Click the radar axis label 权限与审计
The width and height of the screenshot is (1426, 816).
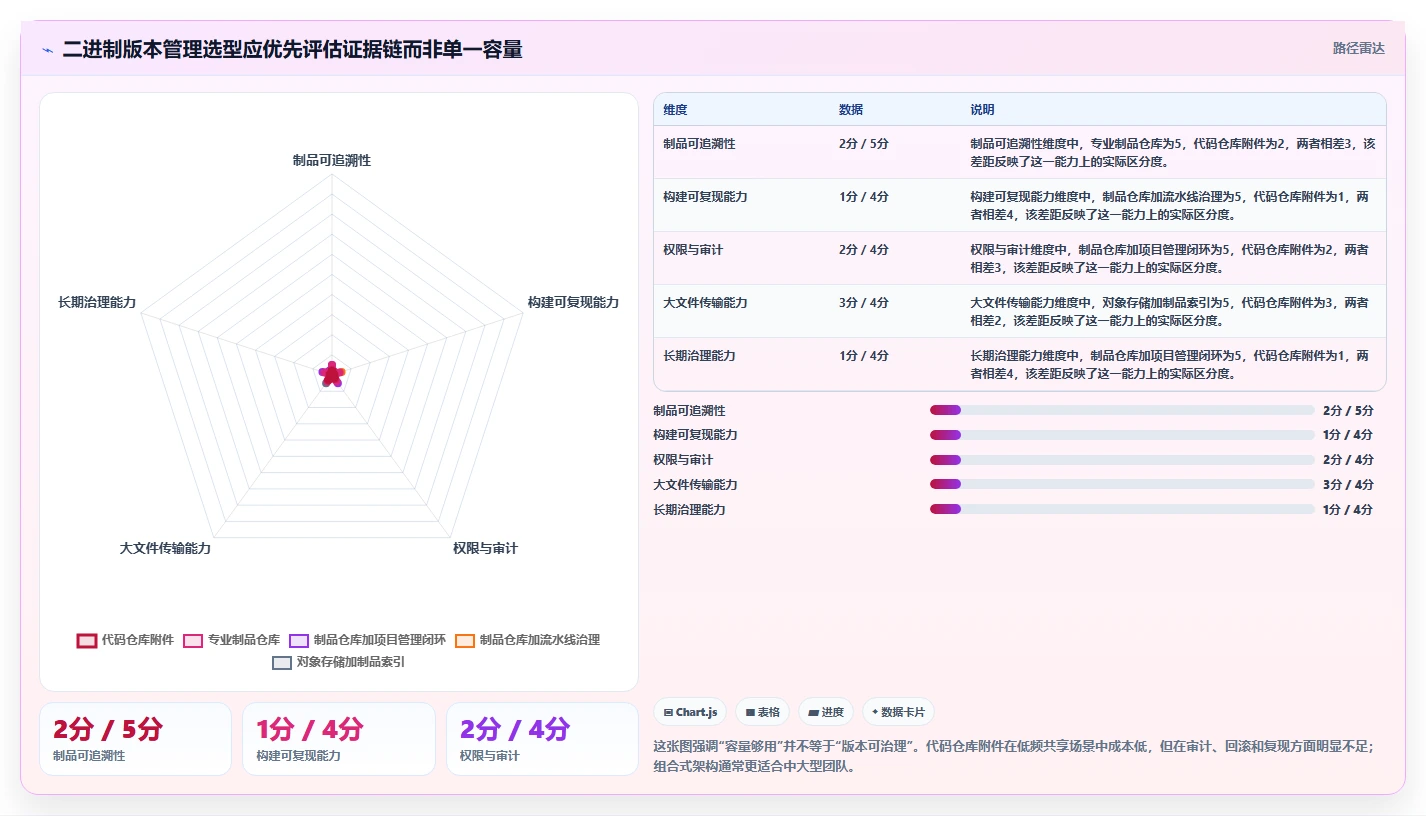[485, 548]
